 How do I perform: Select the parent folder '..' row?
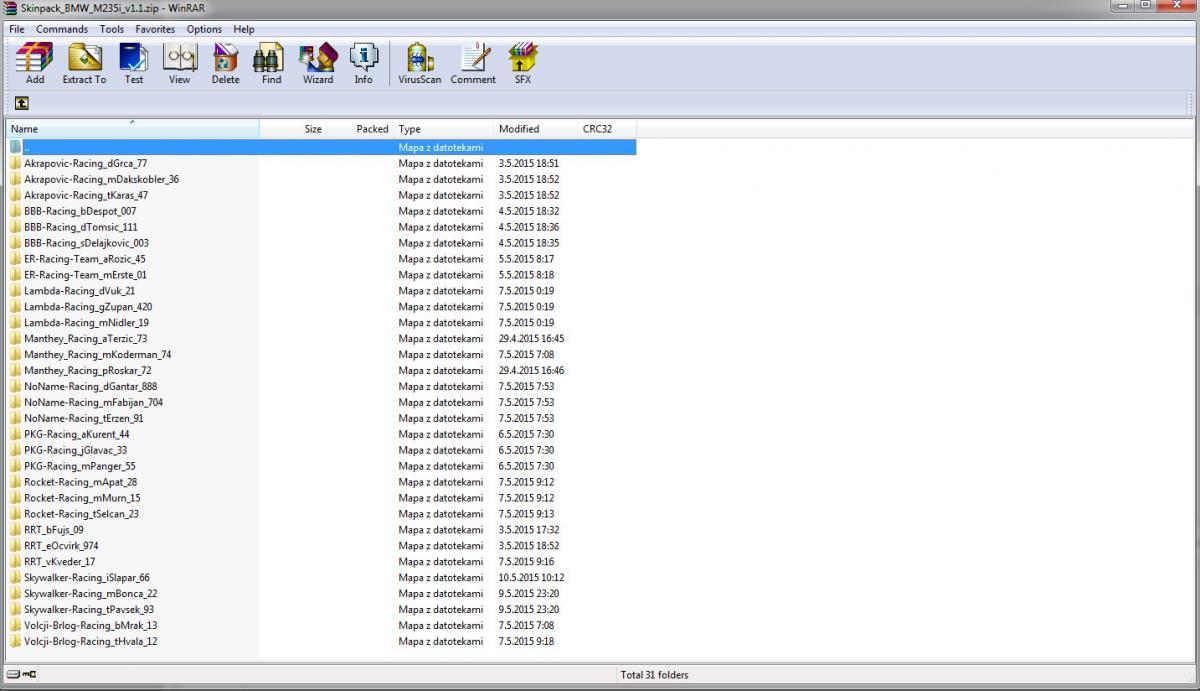coord(322,147)
